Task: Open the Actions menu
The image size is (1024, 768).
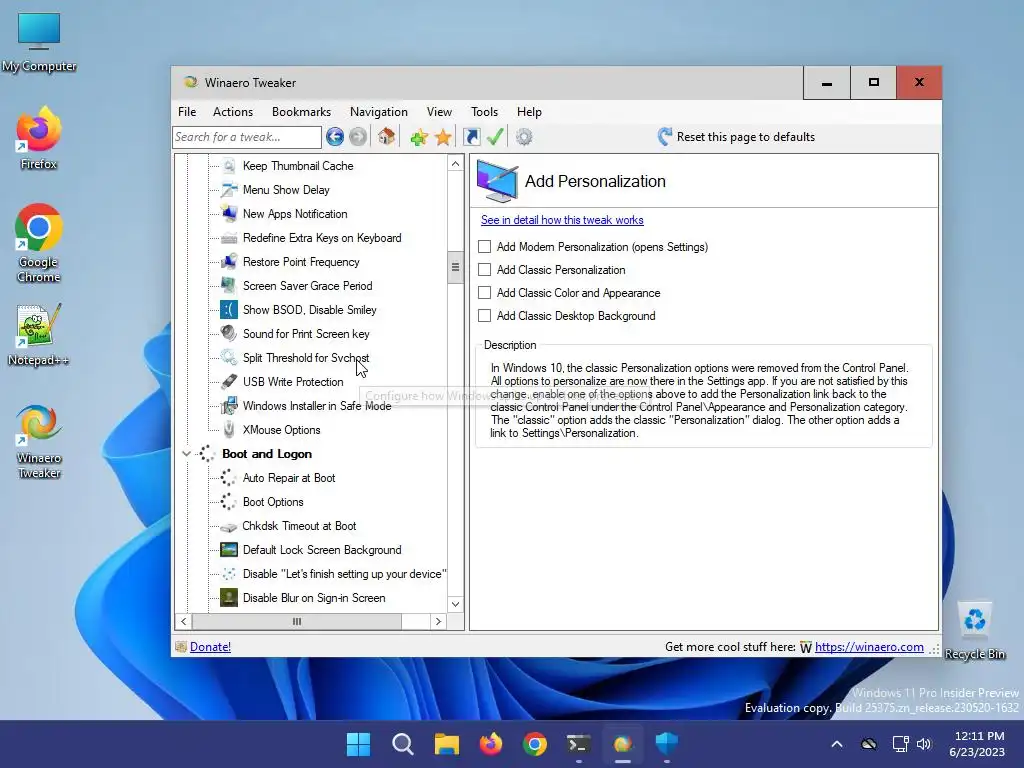Action: [x=232, y=112]
